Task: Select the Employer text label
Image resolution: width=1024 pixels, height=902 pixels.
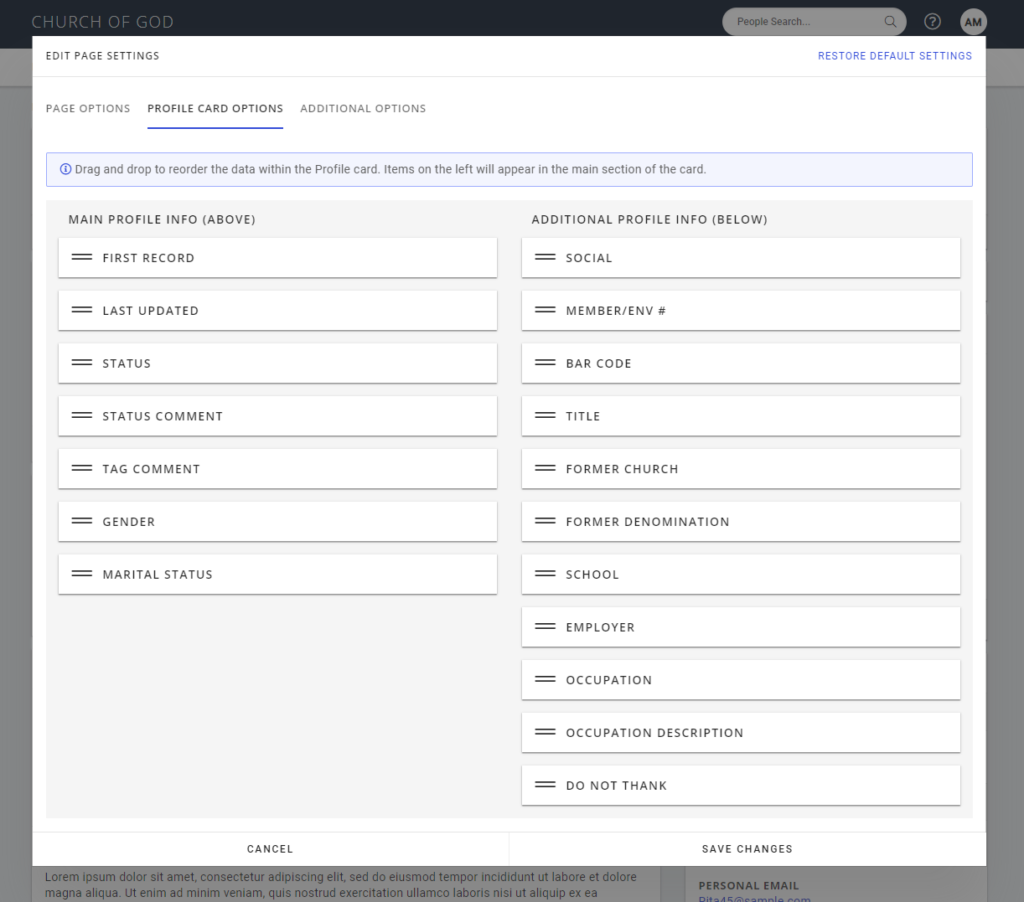Action: tap(600, 627)
